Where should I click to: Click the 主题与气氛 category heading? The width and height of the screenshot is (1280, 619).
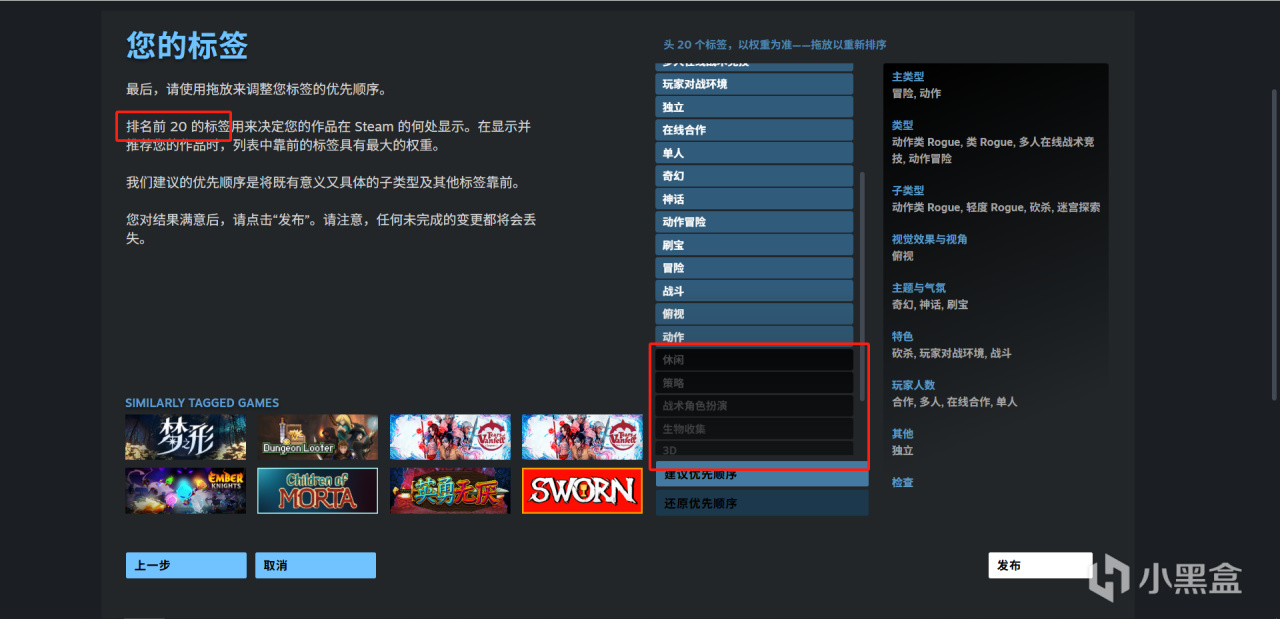click(x=919, y=288)
